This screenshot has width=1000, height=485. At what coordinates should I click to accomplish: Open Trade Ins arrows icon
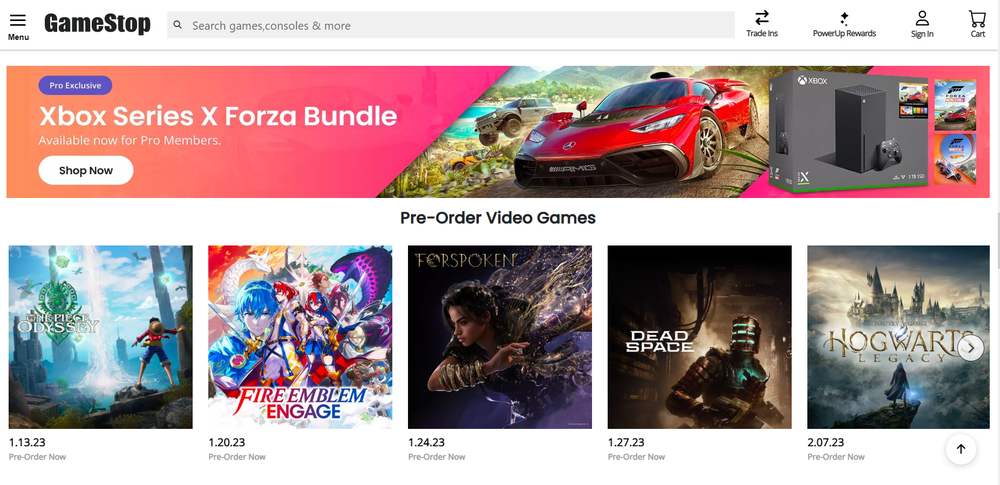pos(762,18)
